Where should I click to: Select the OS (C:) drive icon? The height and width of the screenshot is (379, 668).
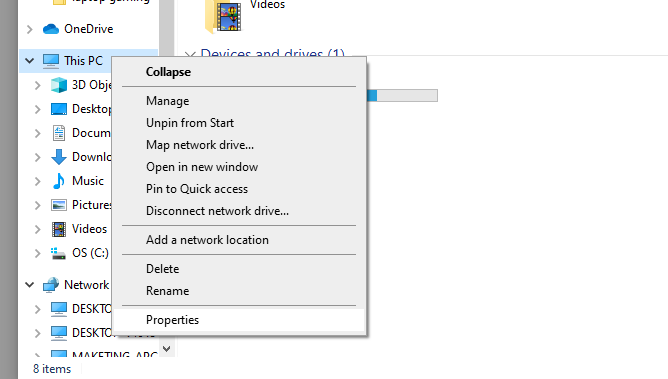pyautogui.click(x=58, y=253)
